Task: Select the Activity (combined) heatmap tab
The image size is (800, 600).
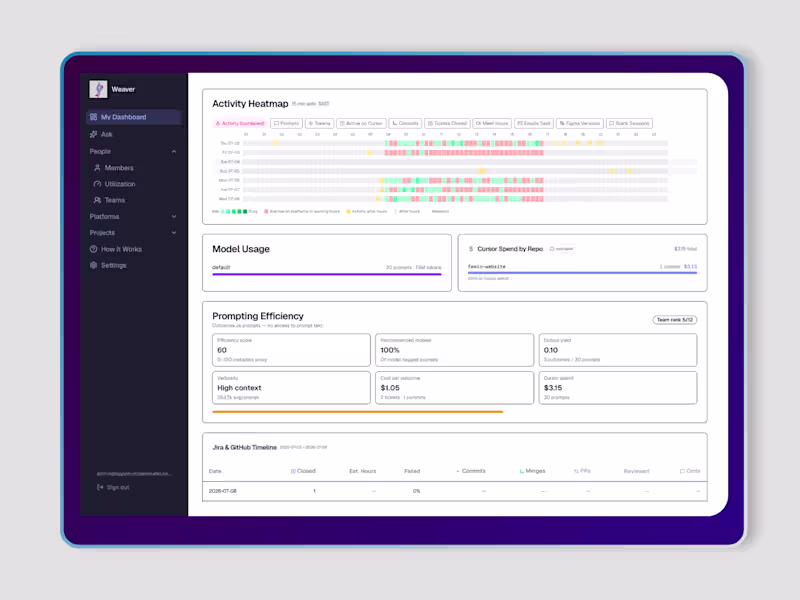Action: coord(240,123)
